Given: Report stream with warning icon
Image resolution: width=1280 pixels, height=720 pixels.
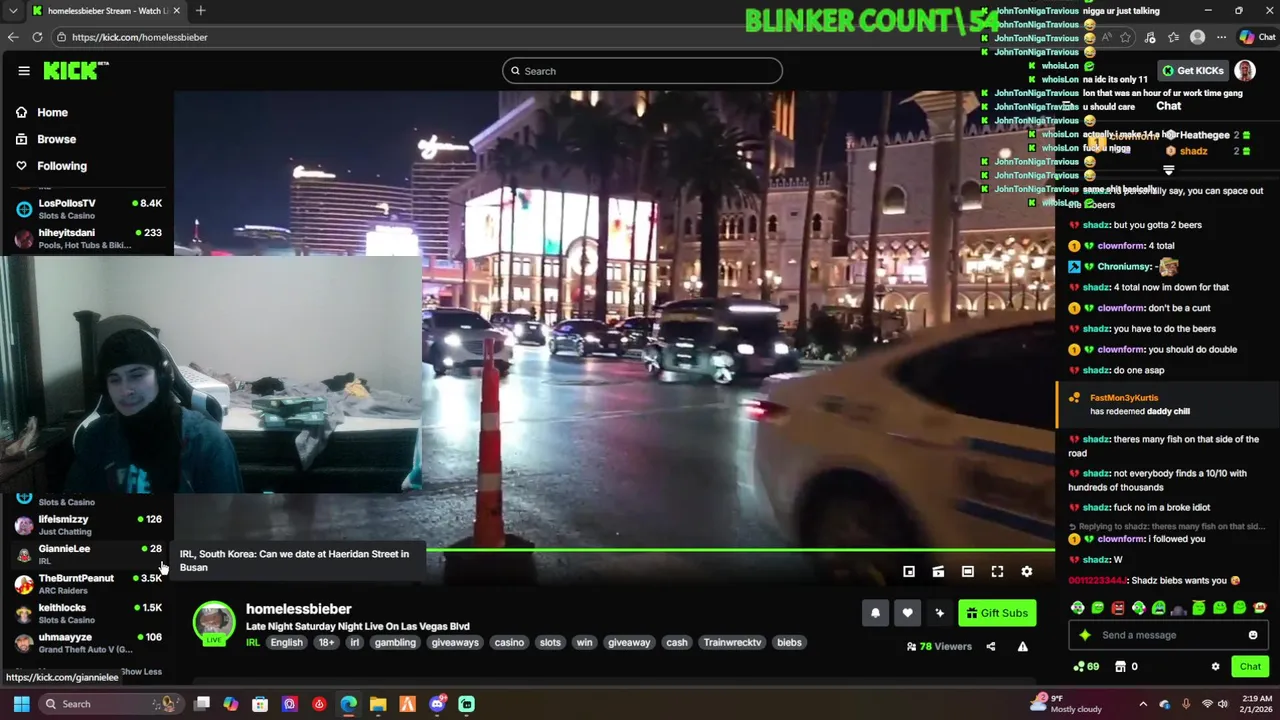Looking at the screenshot, I should (1023, 647).
